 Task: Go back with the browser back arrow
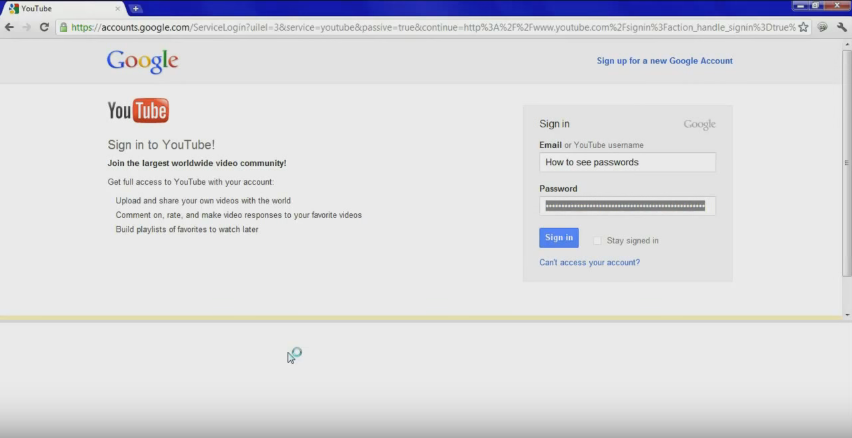[9, 27]
